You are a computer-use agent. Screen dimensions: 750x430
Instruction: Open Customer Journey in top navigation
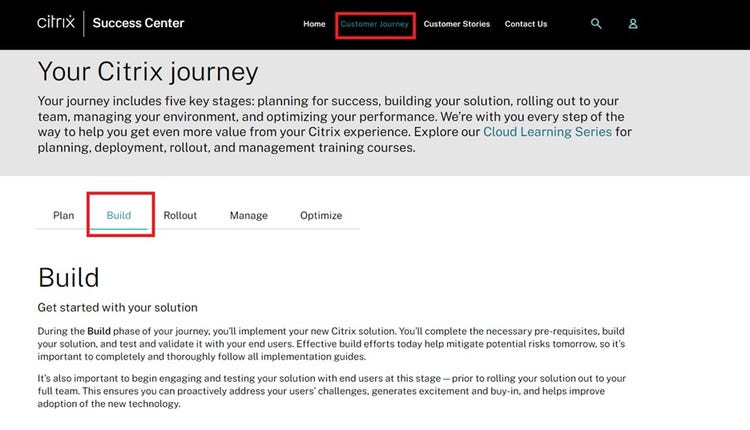[x=375, y=24]
